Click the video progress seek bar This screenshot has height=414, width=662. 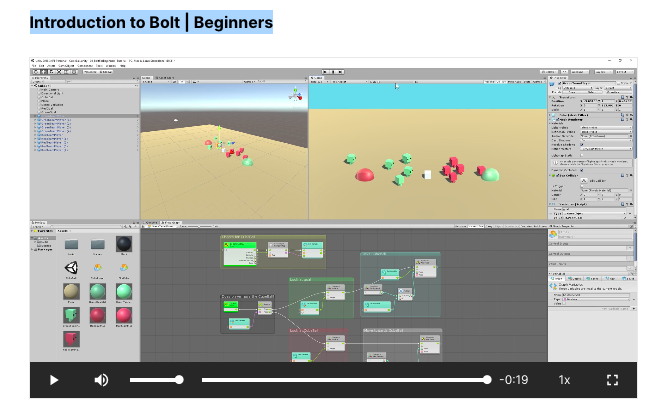point(346,380)
